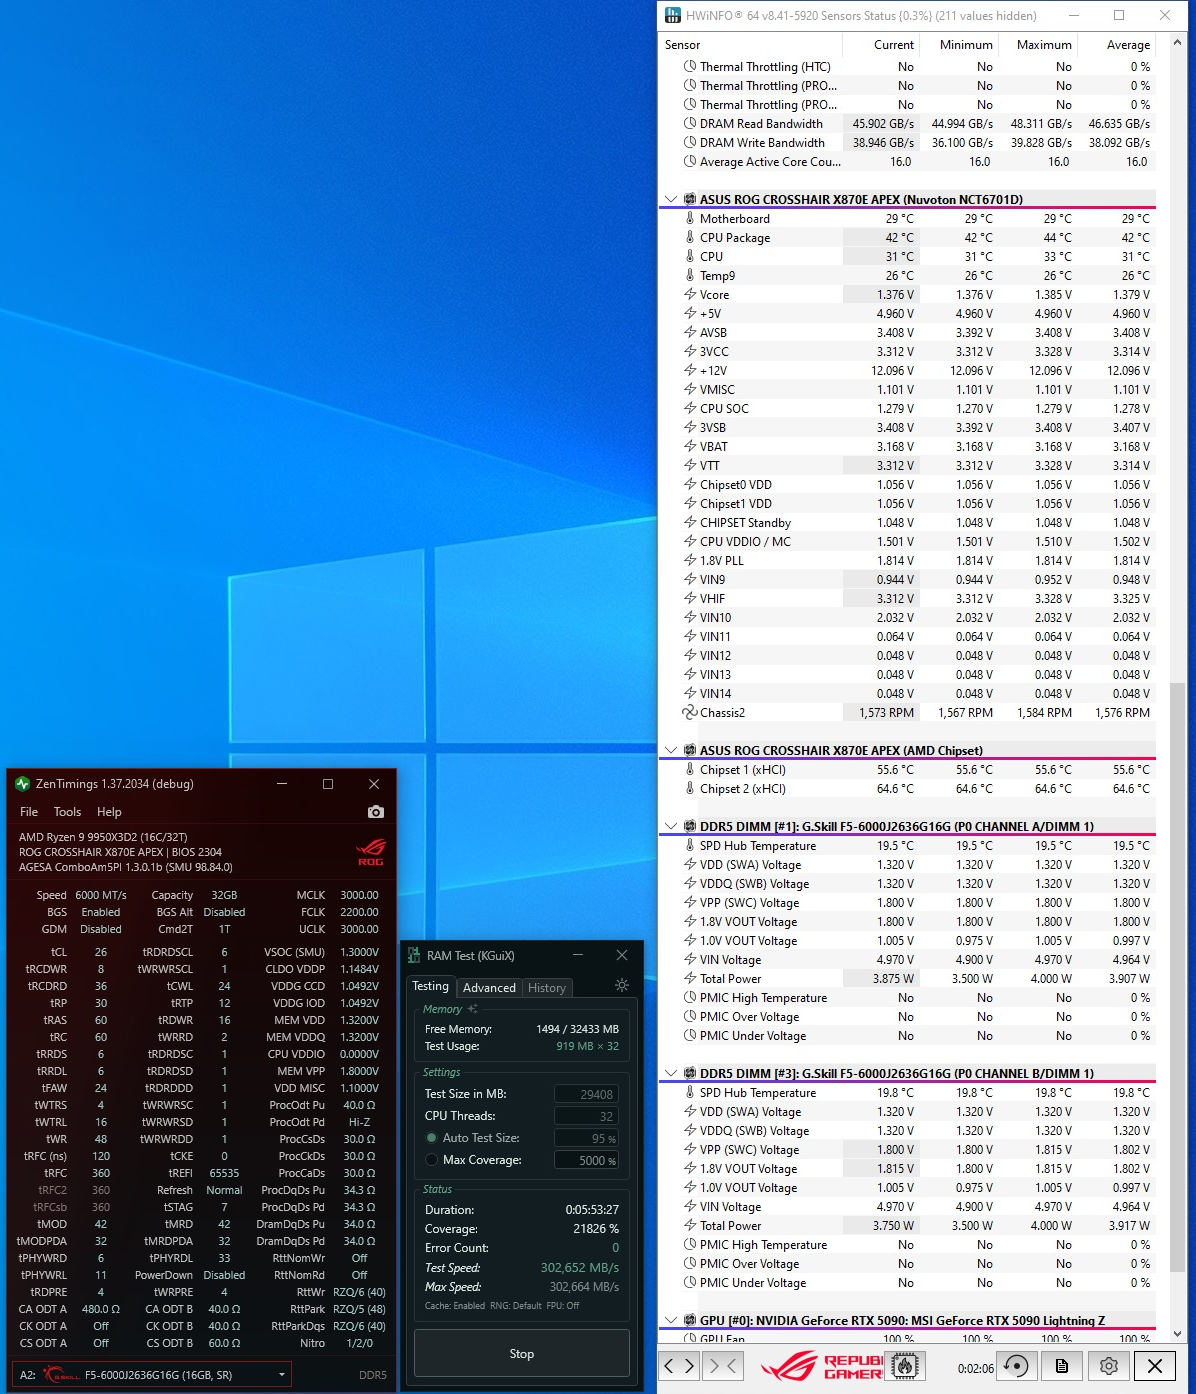The width and height of the screenshot is (1196, 1394).
Task: Click the Error Count value in RAM Test
Action: point(615,1248)
